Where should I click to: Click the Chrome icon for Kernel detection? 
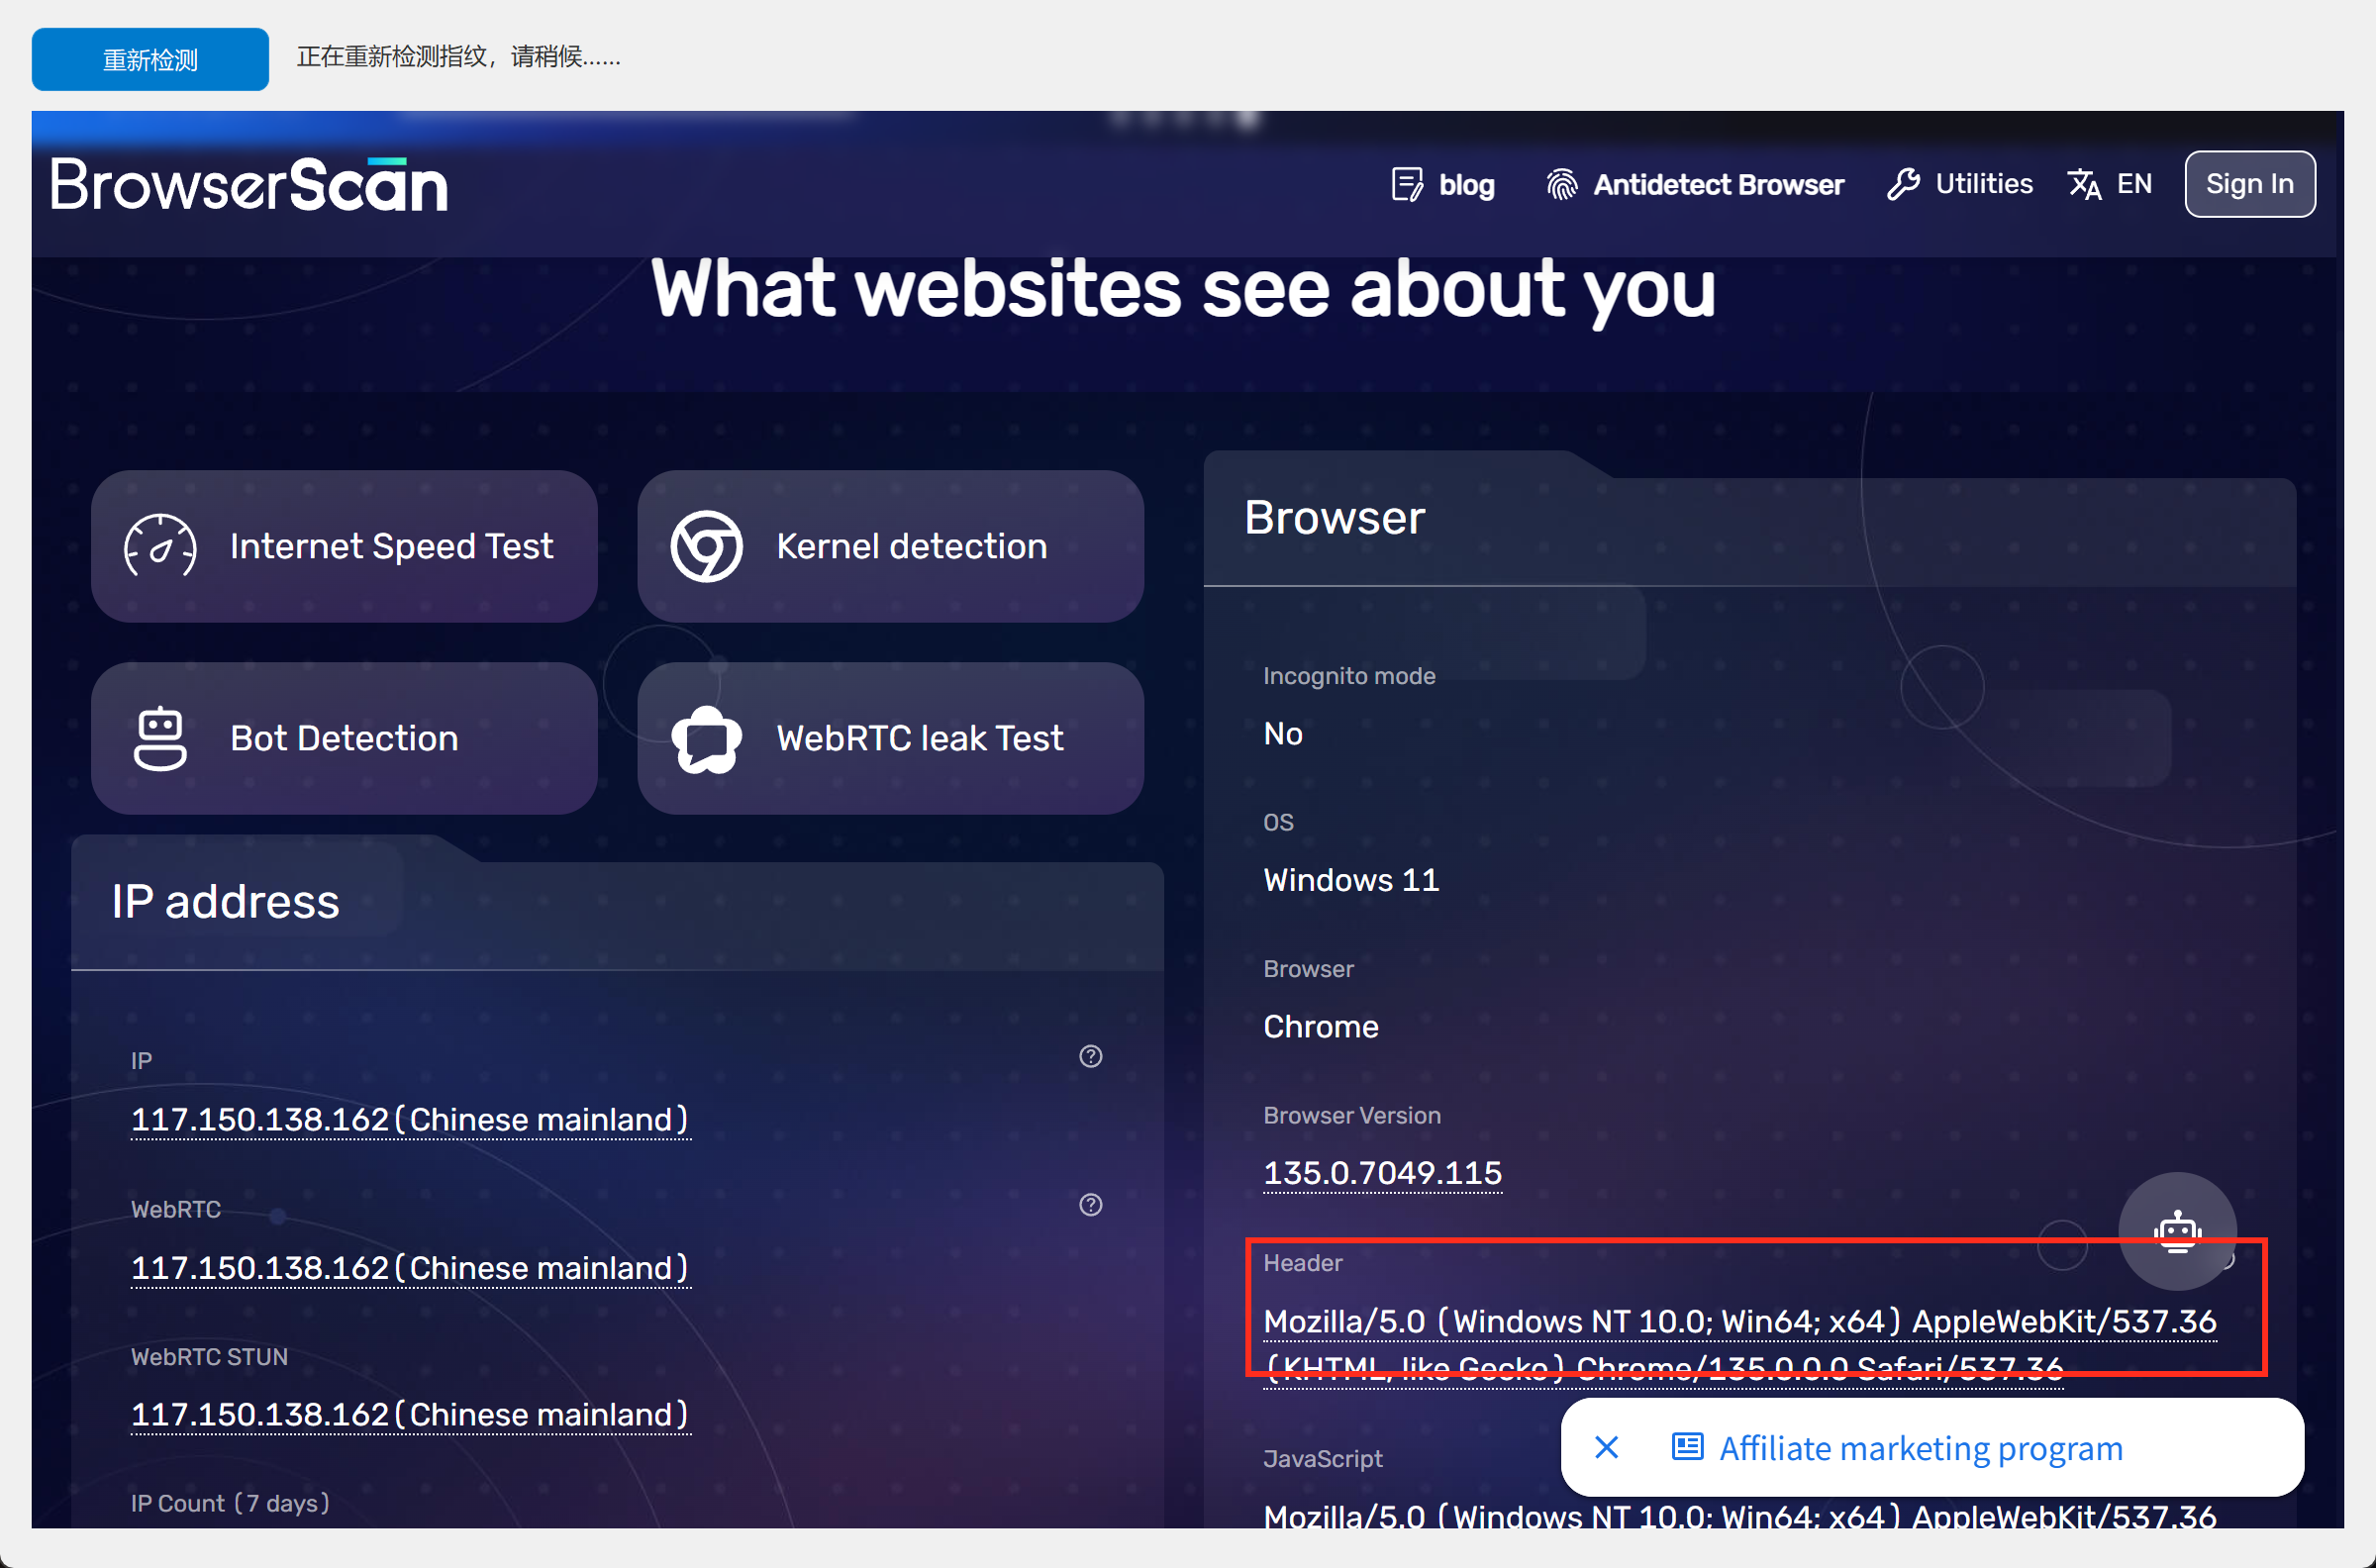pyautogui.click(x=706, y=546)
